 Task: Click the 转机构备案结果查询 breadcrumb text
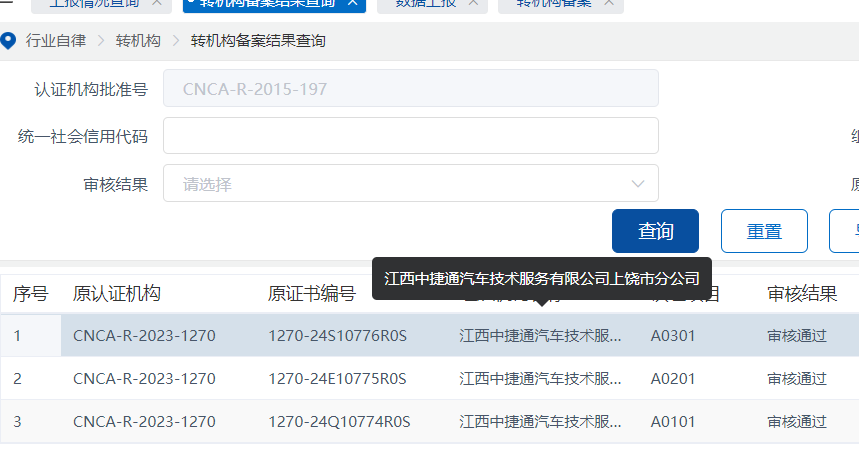click(x=258, y=41)
